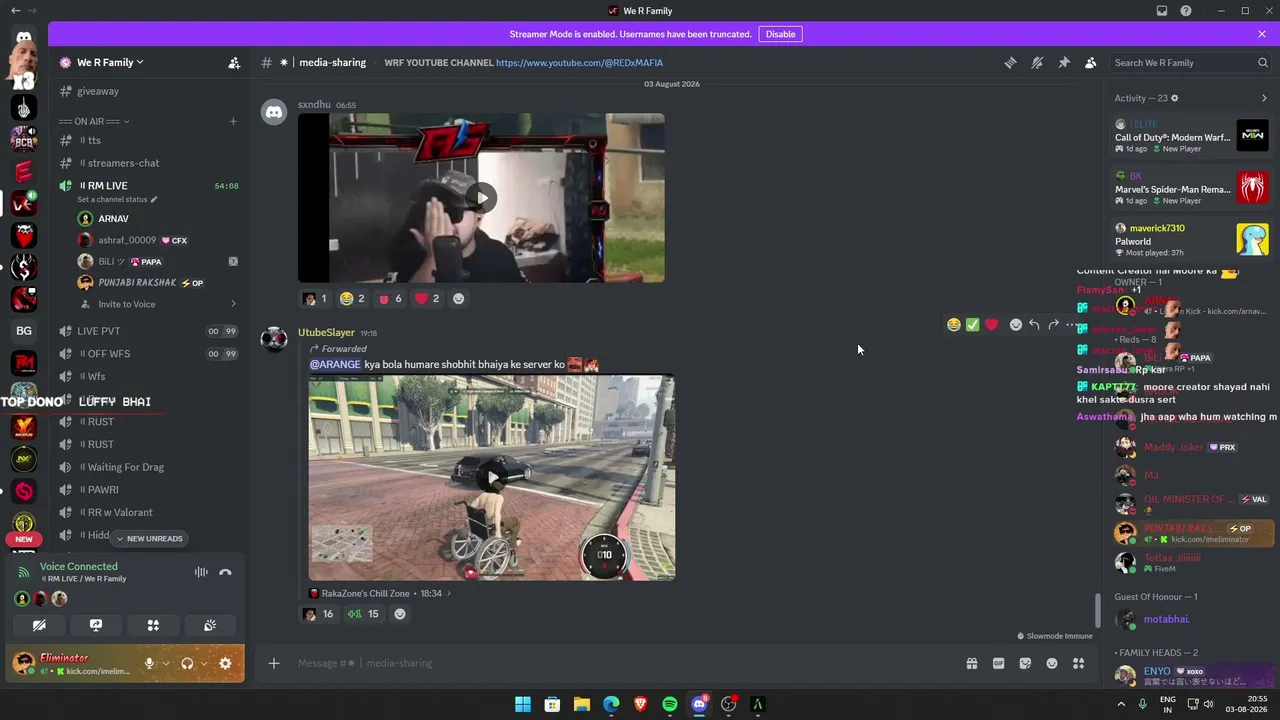Toggle noise suppression waveform icon
1280x720 pixels.
pyautogui.click(x=201, y=572)
